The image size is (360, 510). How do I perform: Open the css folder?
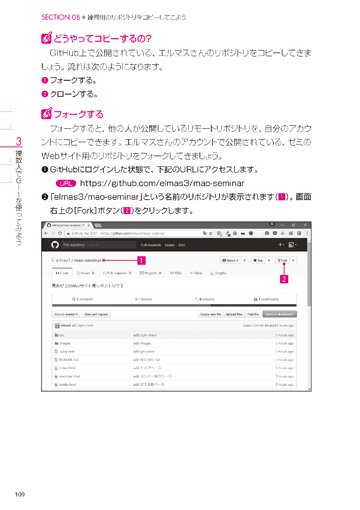click(61, 335)
